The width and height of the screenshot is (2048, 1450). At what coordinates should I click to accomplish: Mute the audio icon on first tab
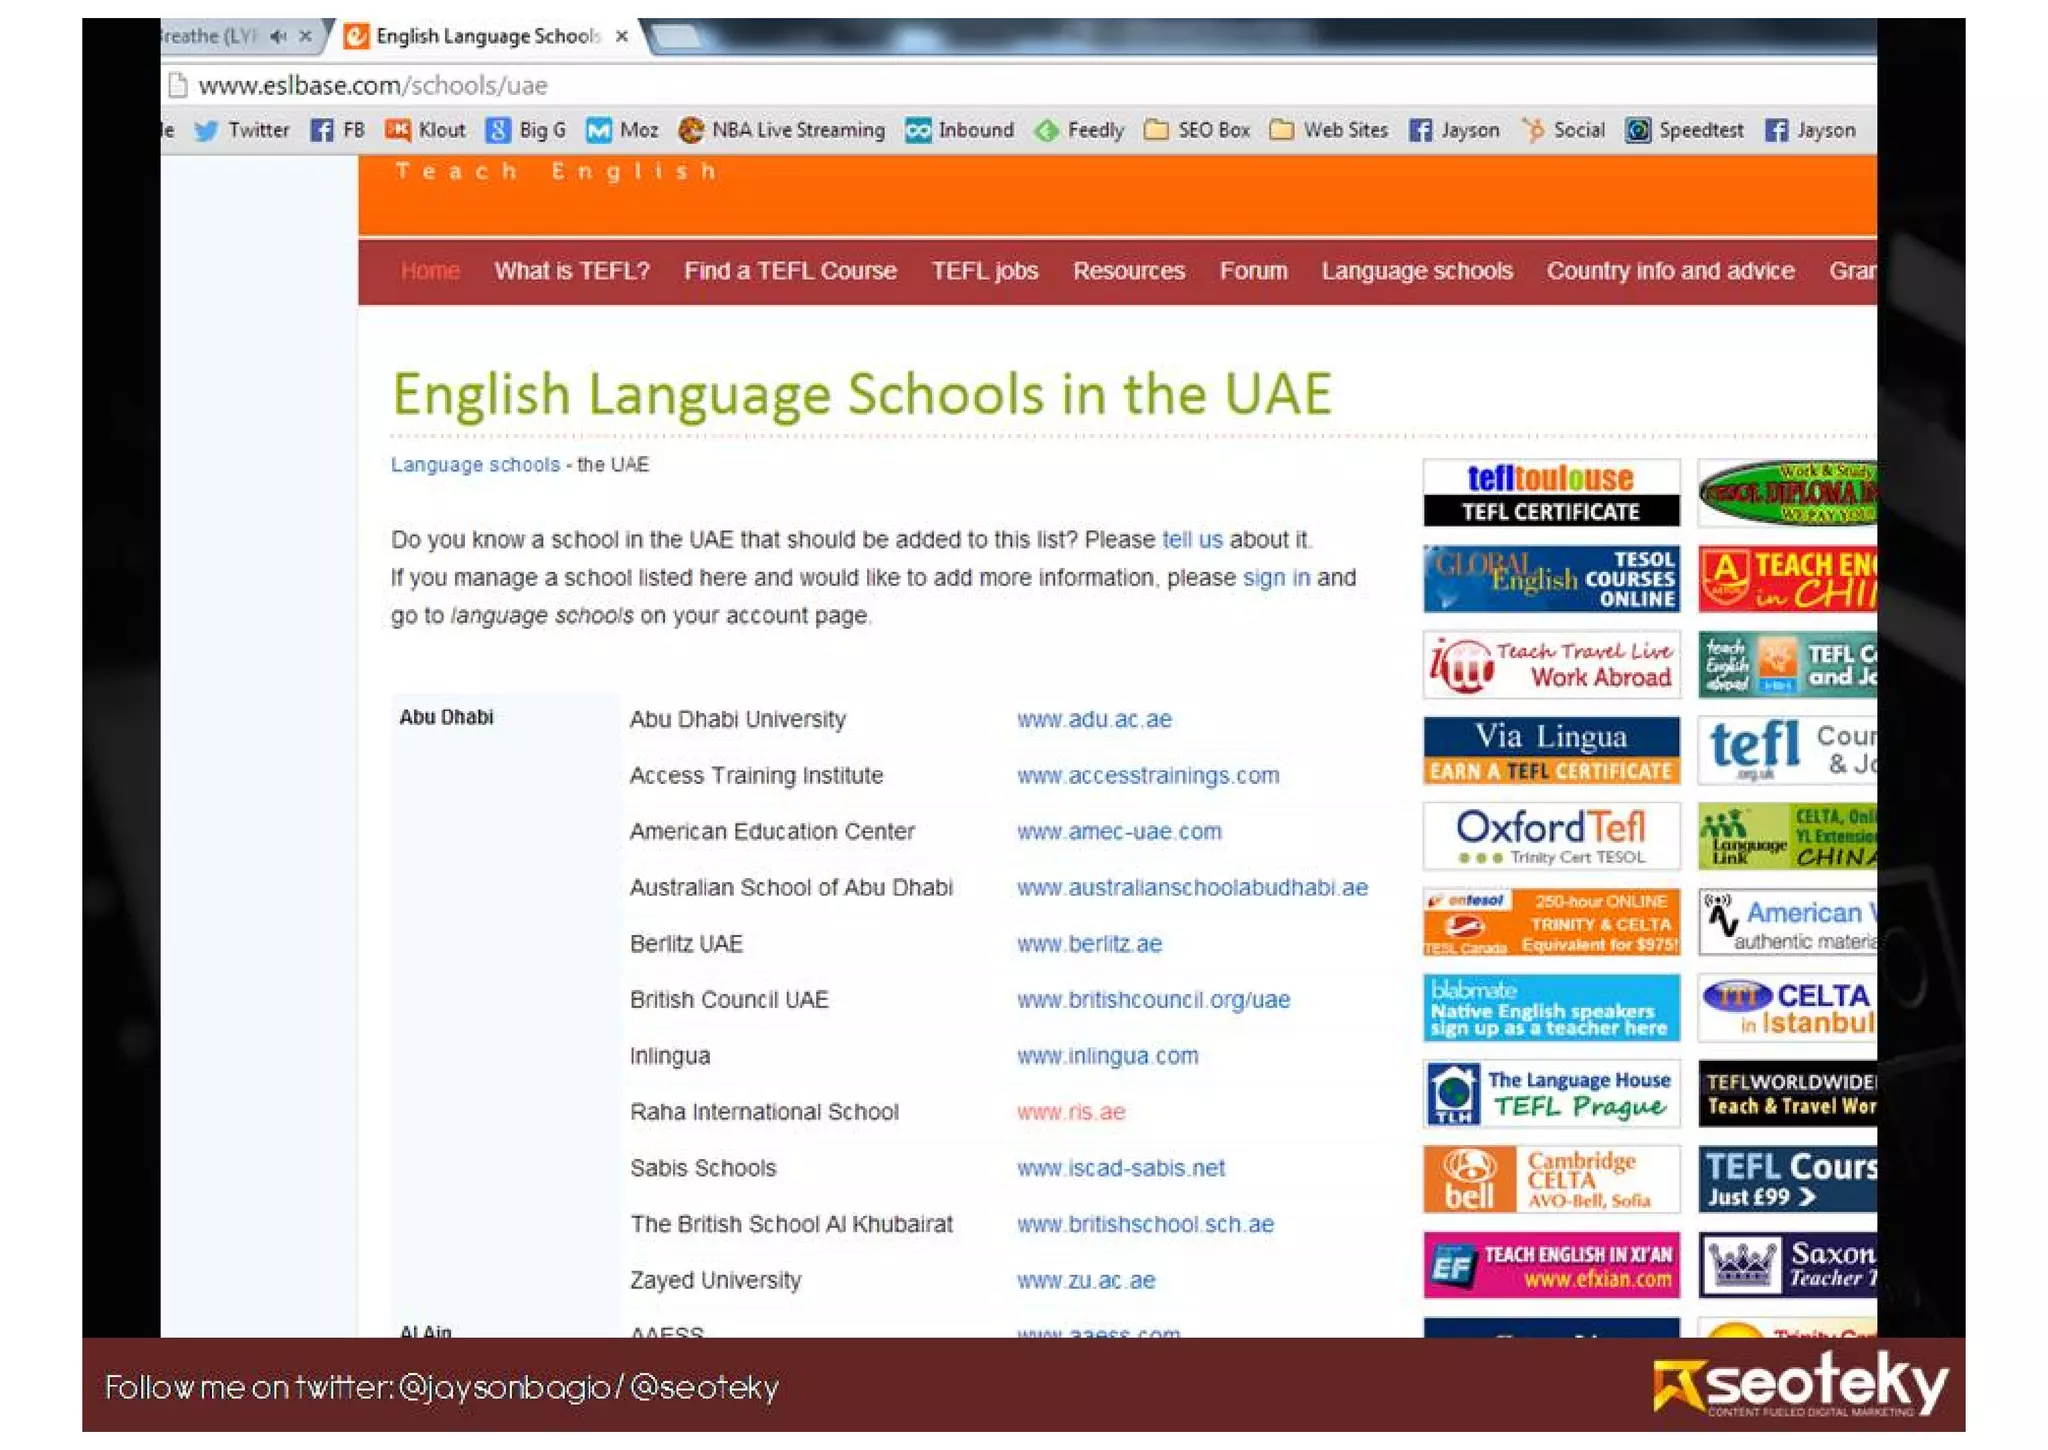pyautogui.click(x=278, y=36)
